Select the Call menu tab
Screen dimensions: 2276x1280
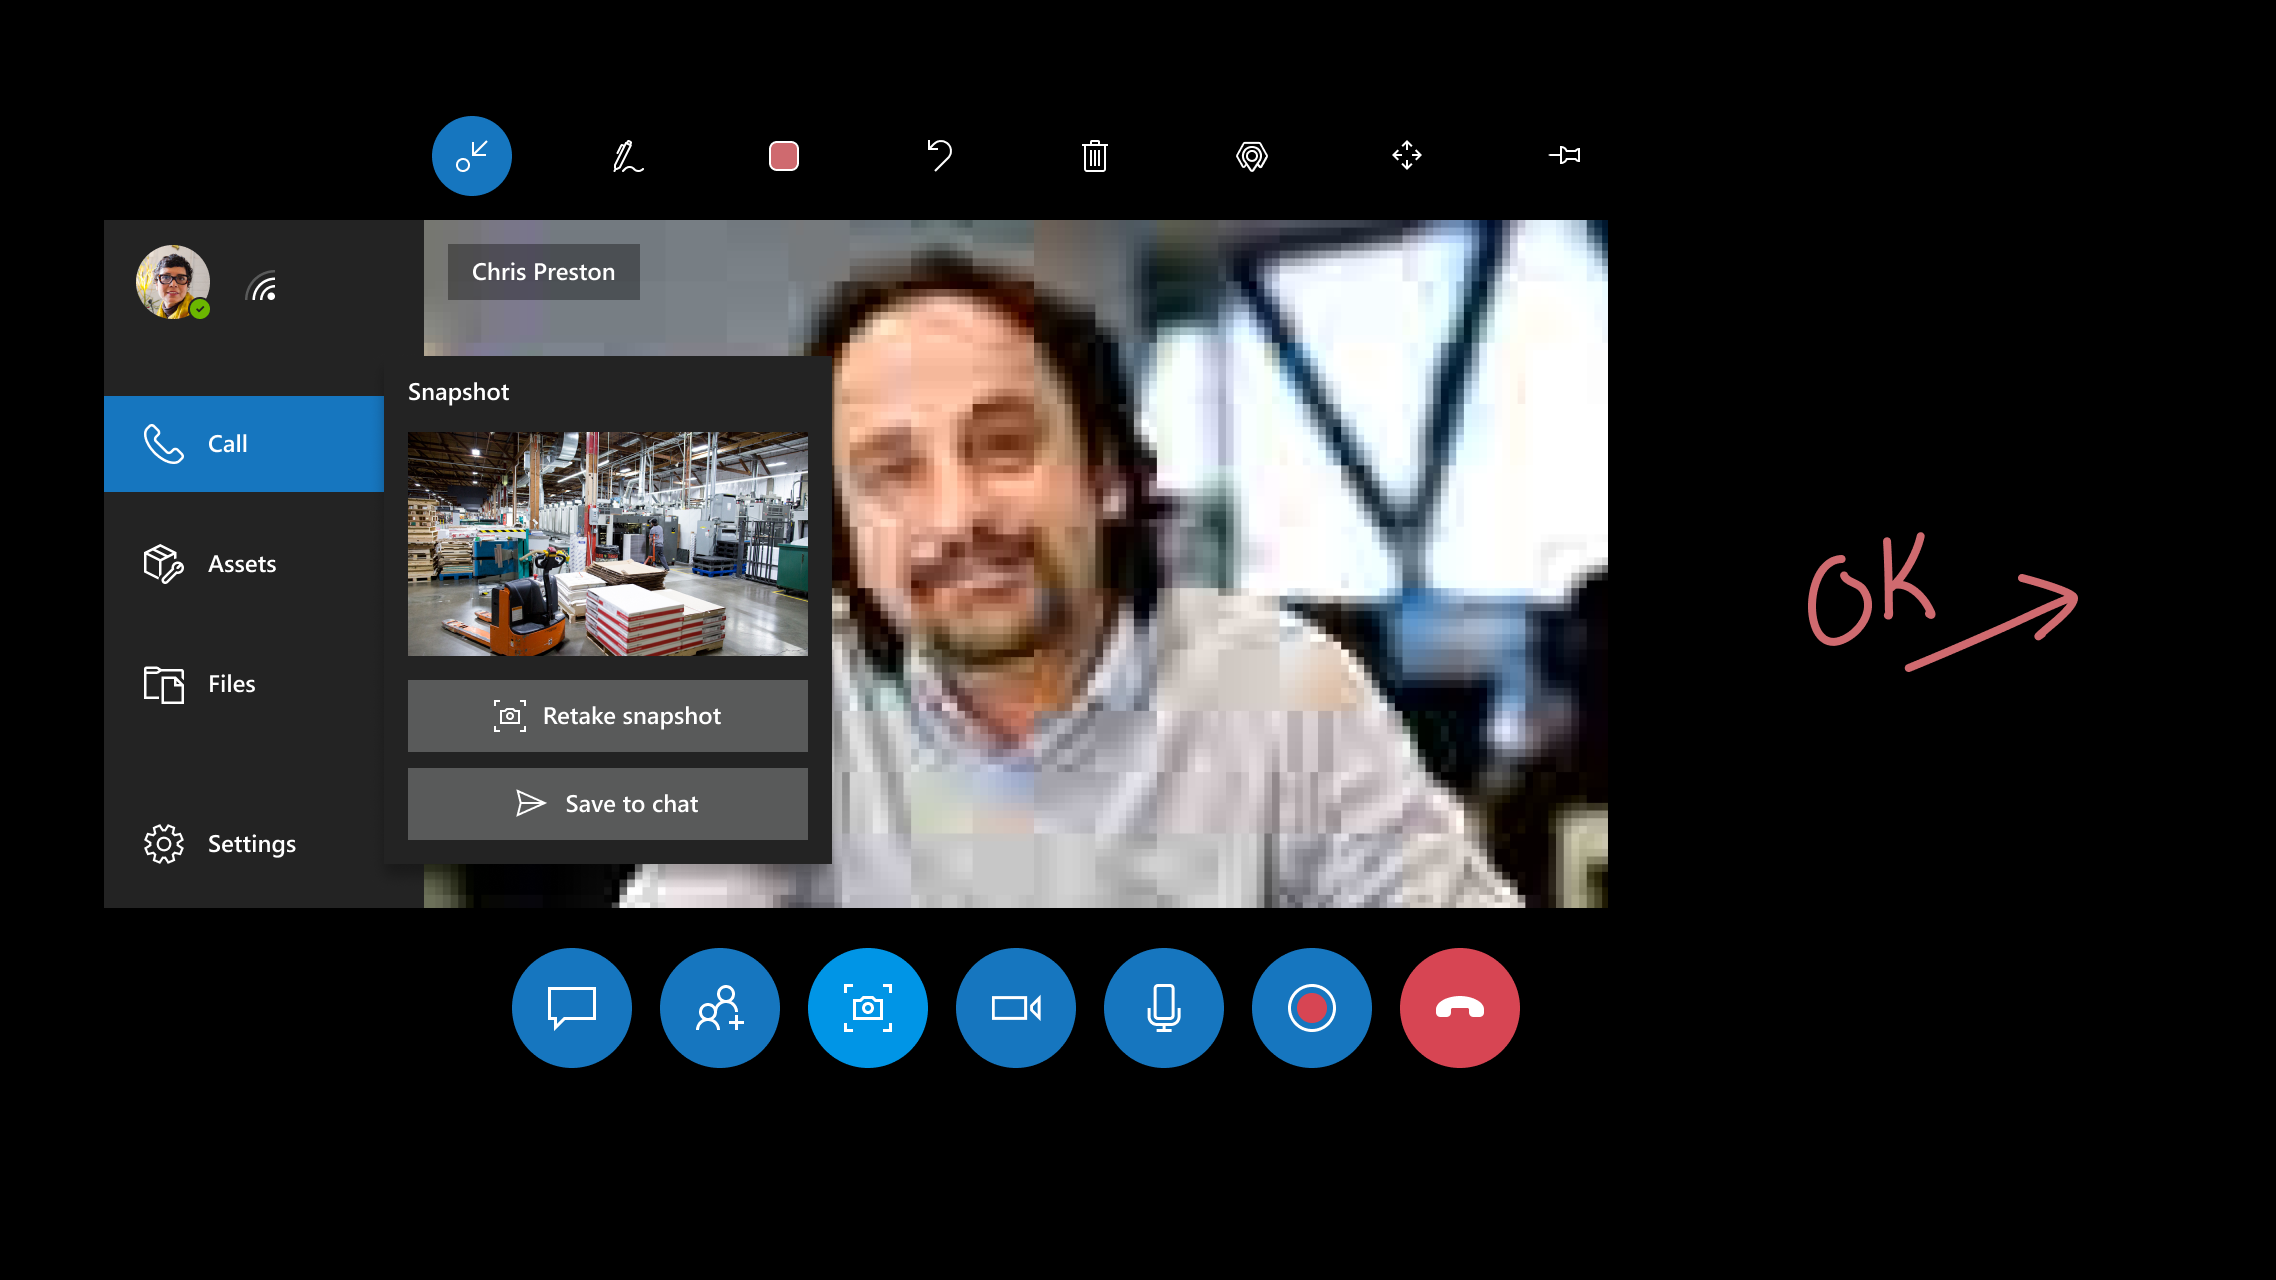pyautogui.click(x=244, y=442)
